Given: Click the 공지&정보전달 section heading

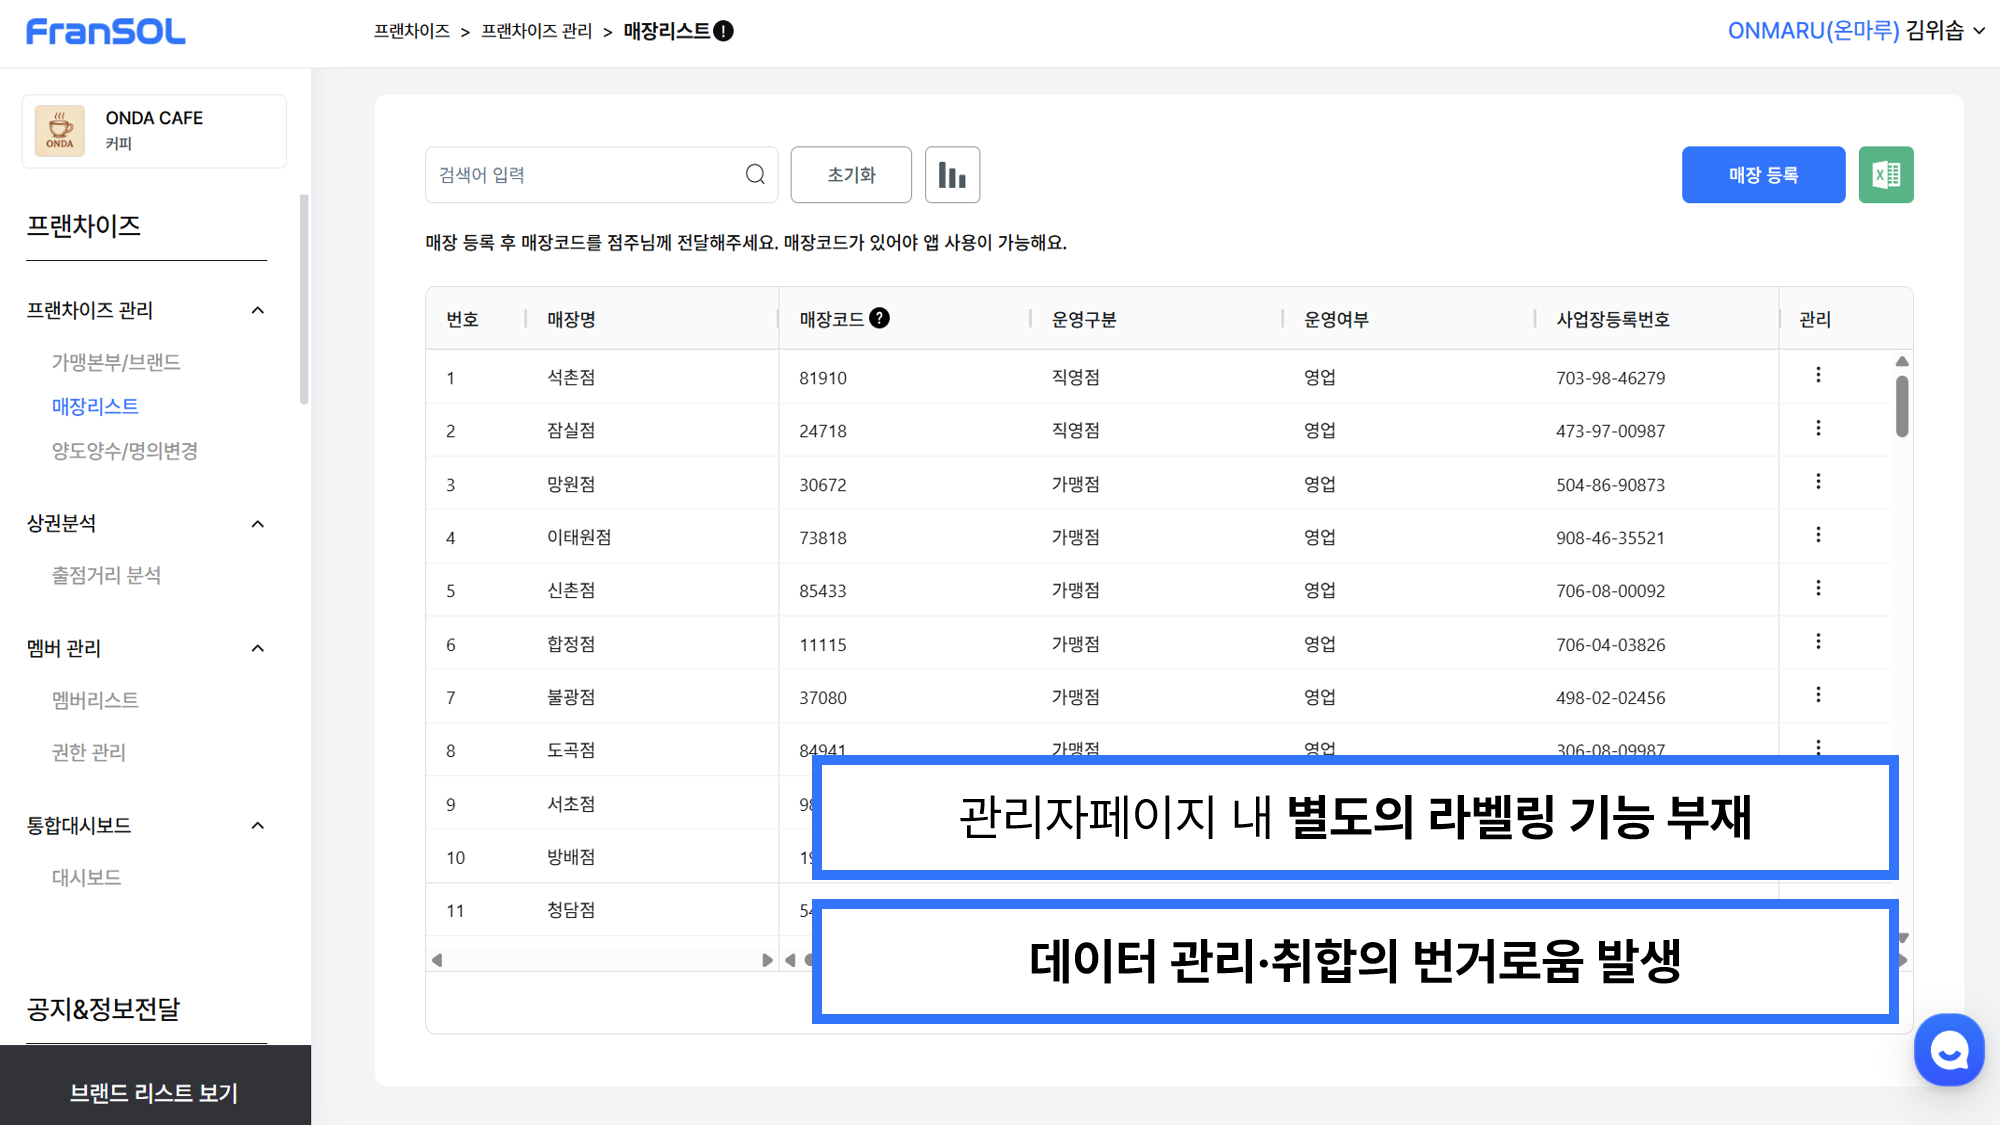Looking at the screenshot, I should (103, 1009).
